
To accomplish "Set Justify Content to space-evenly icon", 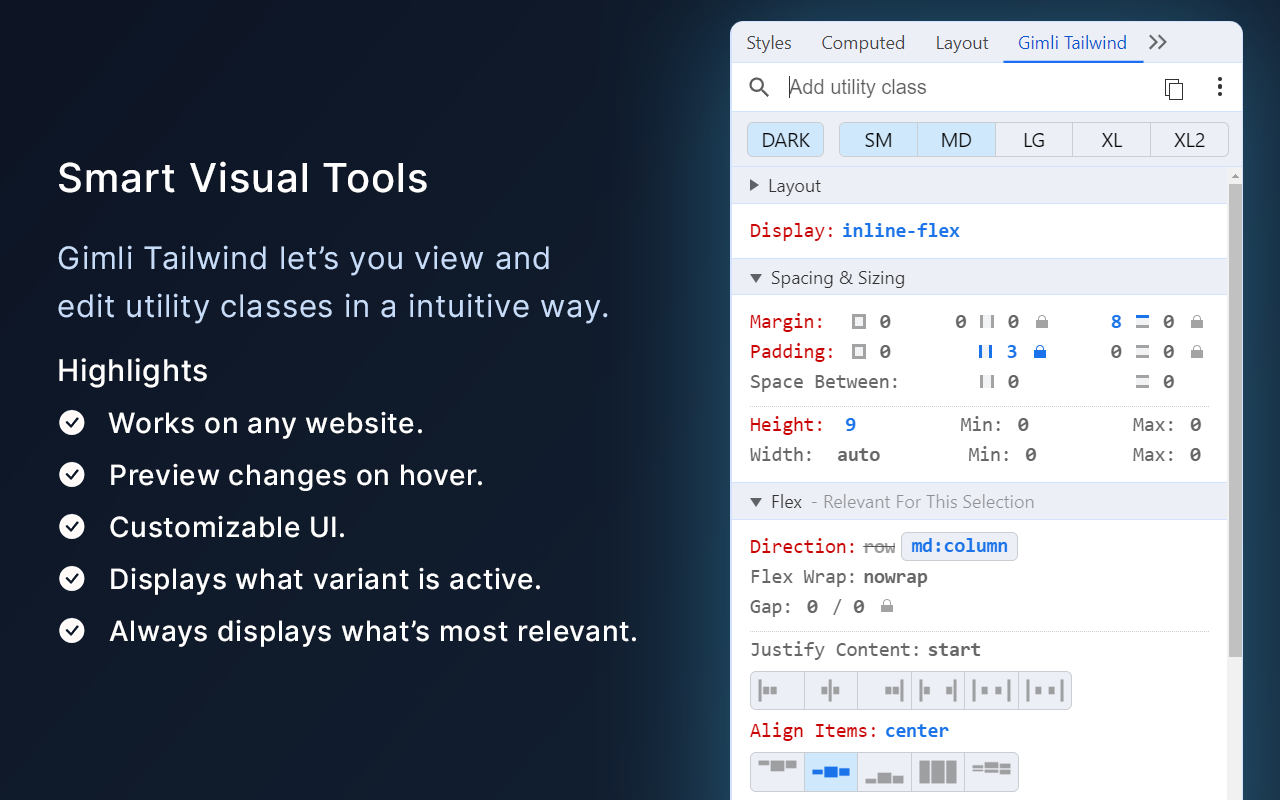I will tap(1045, 690).
